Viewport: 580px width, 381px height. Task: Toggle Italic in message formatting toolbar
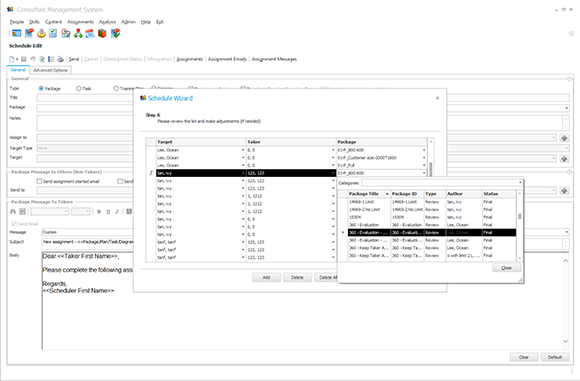click(x=117, y=212)
